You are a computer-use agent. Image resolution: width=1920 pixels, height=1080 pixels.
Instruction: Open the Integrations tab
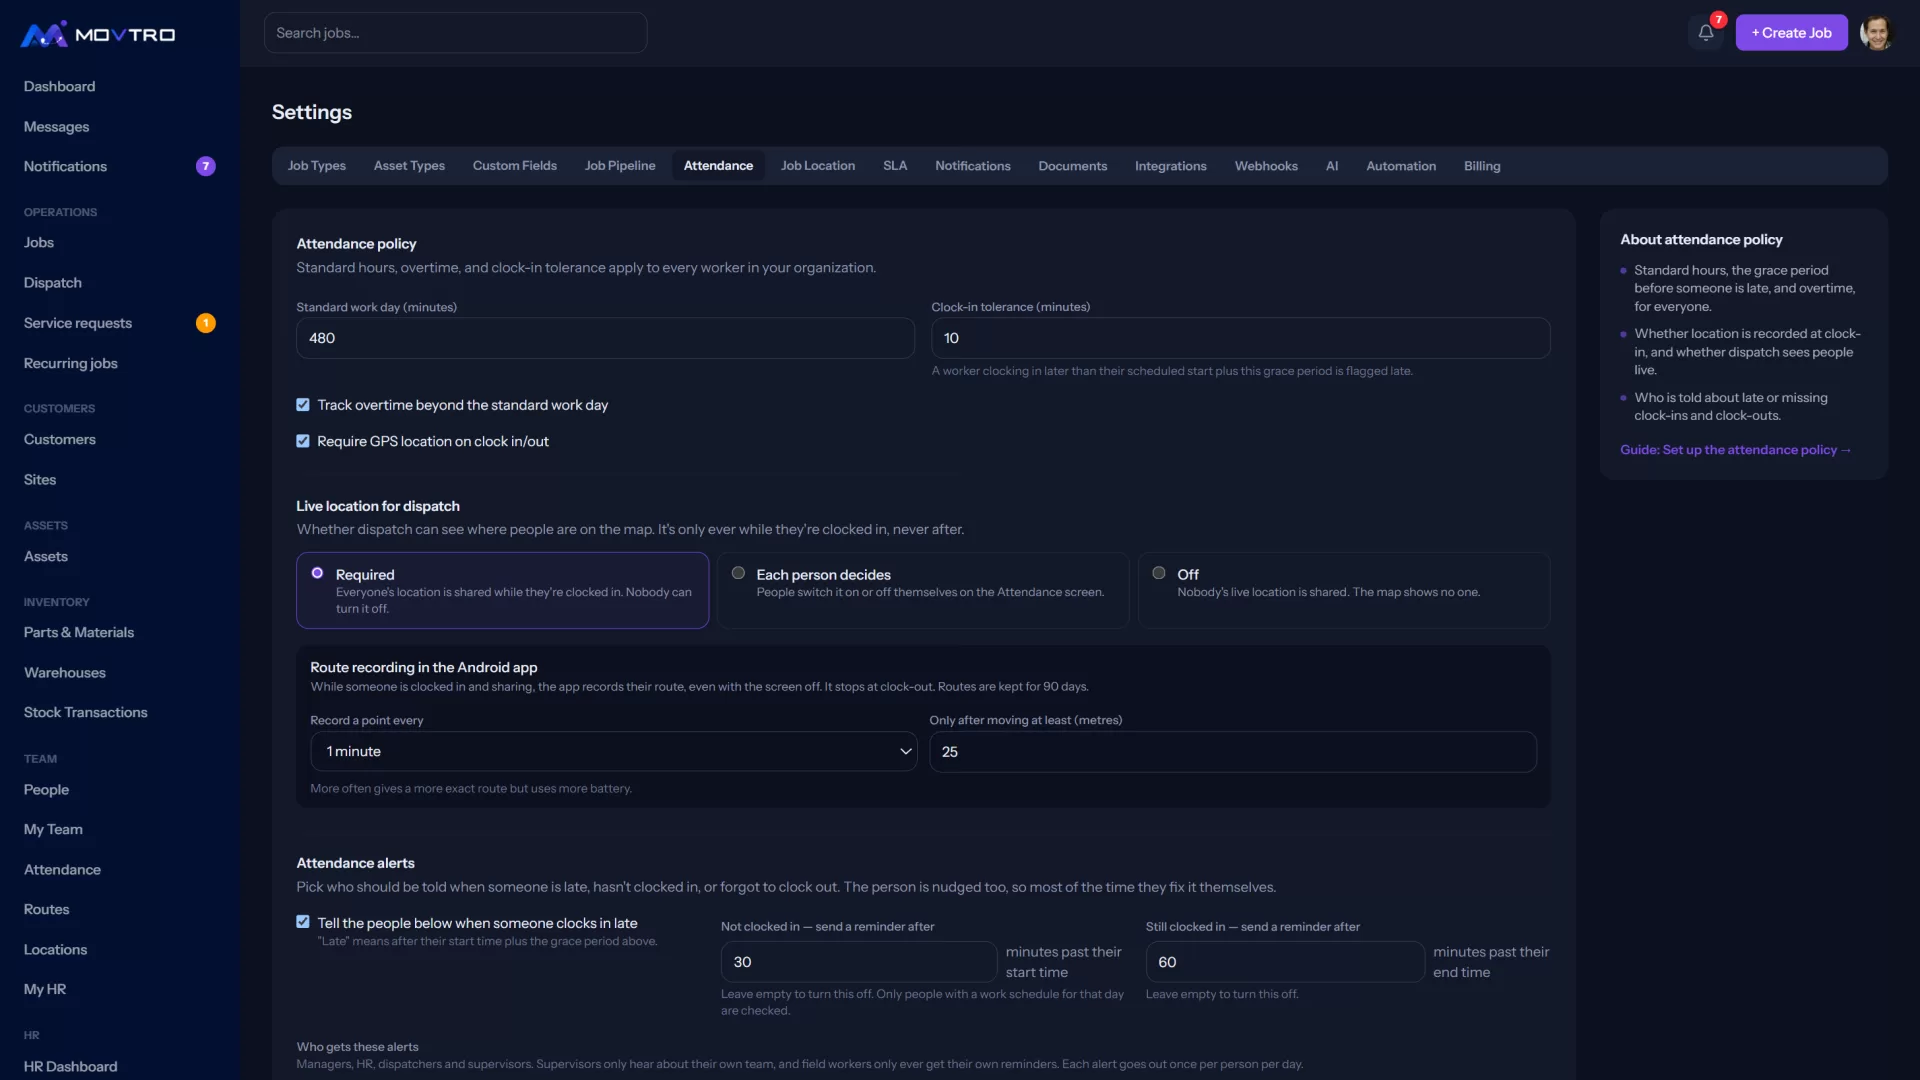point(1171,166)
